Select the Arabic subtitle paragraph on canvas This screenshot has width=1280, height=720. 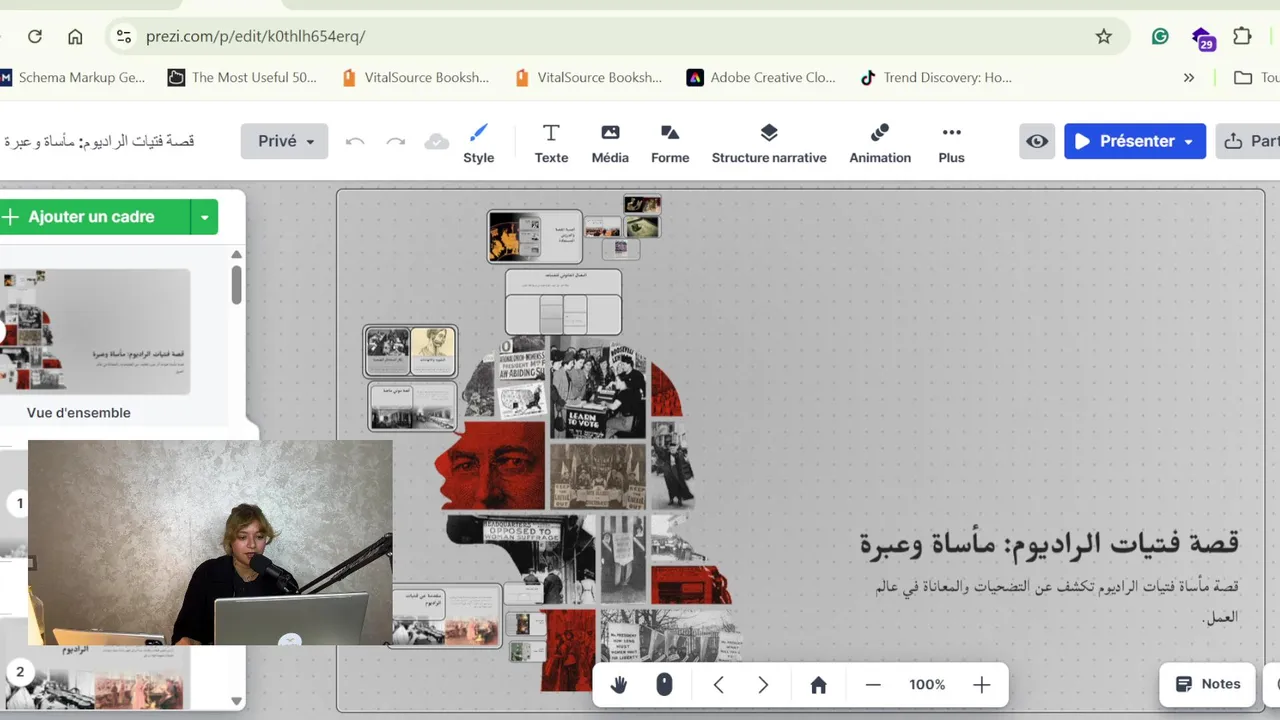coord(1057,601)
